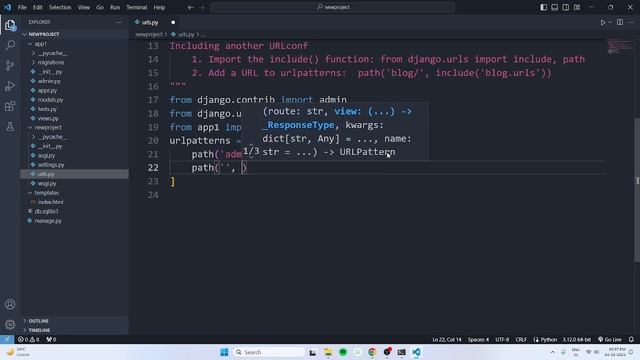This screenshot has height=360, width=640.
Task: Toggle the bottom panel layout icon
Action: coord(554,7)
